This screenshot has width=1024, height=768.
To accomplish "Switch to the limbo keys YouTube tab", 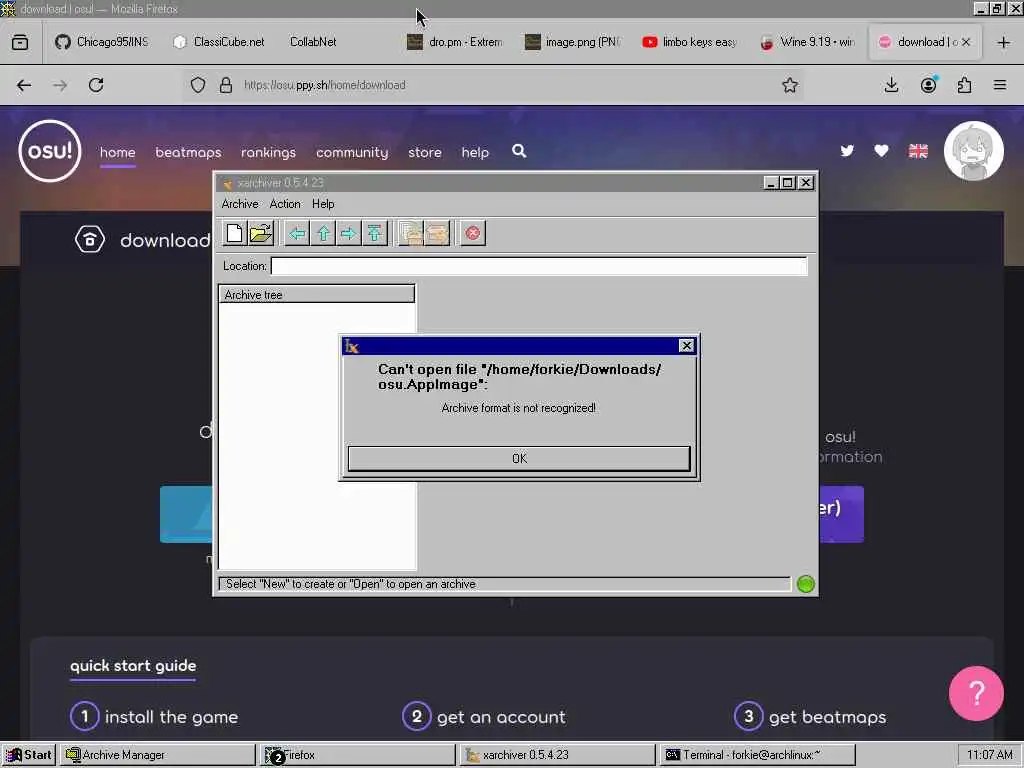I will pos(690,42).
